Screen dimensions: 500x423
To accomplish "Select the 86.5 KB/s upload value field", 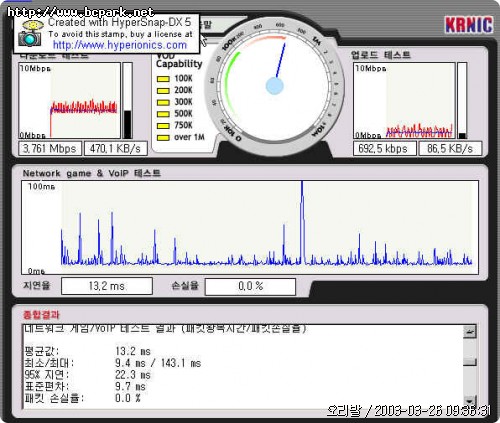I will (450, 148).
